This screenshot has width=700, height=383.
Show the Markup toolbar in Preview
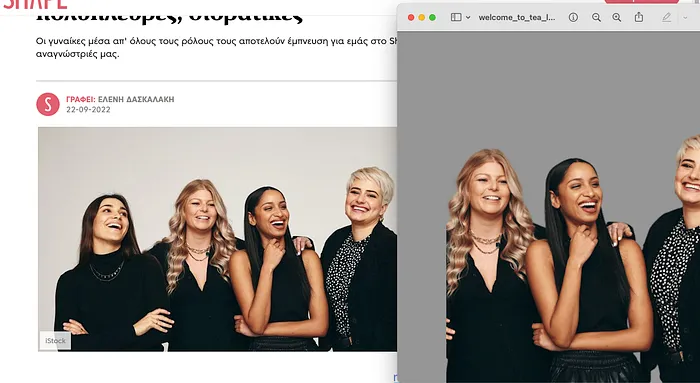[667, 17]
